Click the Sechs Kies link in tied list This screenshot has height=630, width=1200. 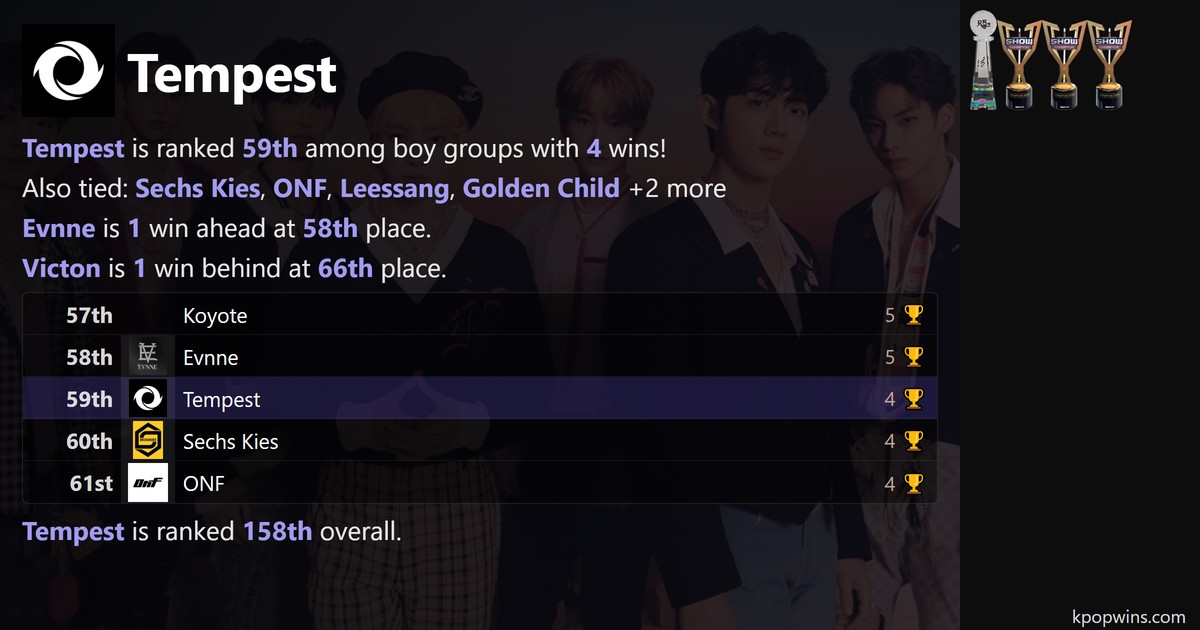(x=197, y=188)
